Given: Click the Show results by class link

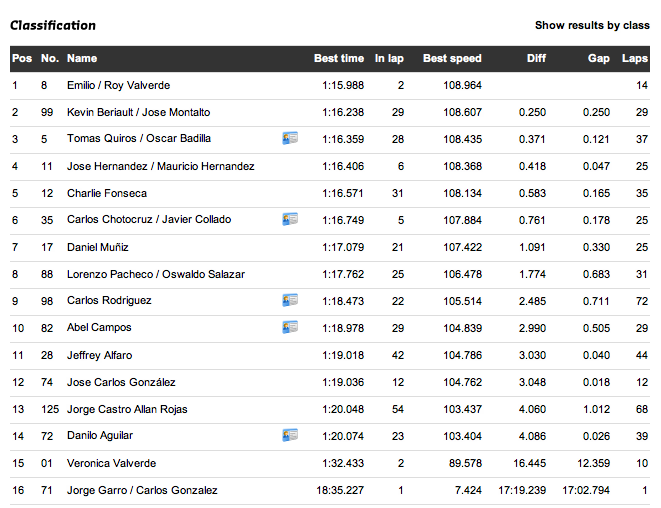Looking at the screenshot, I should (592, 25).
